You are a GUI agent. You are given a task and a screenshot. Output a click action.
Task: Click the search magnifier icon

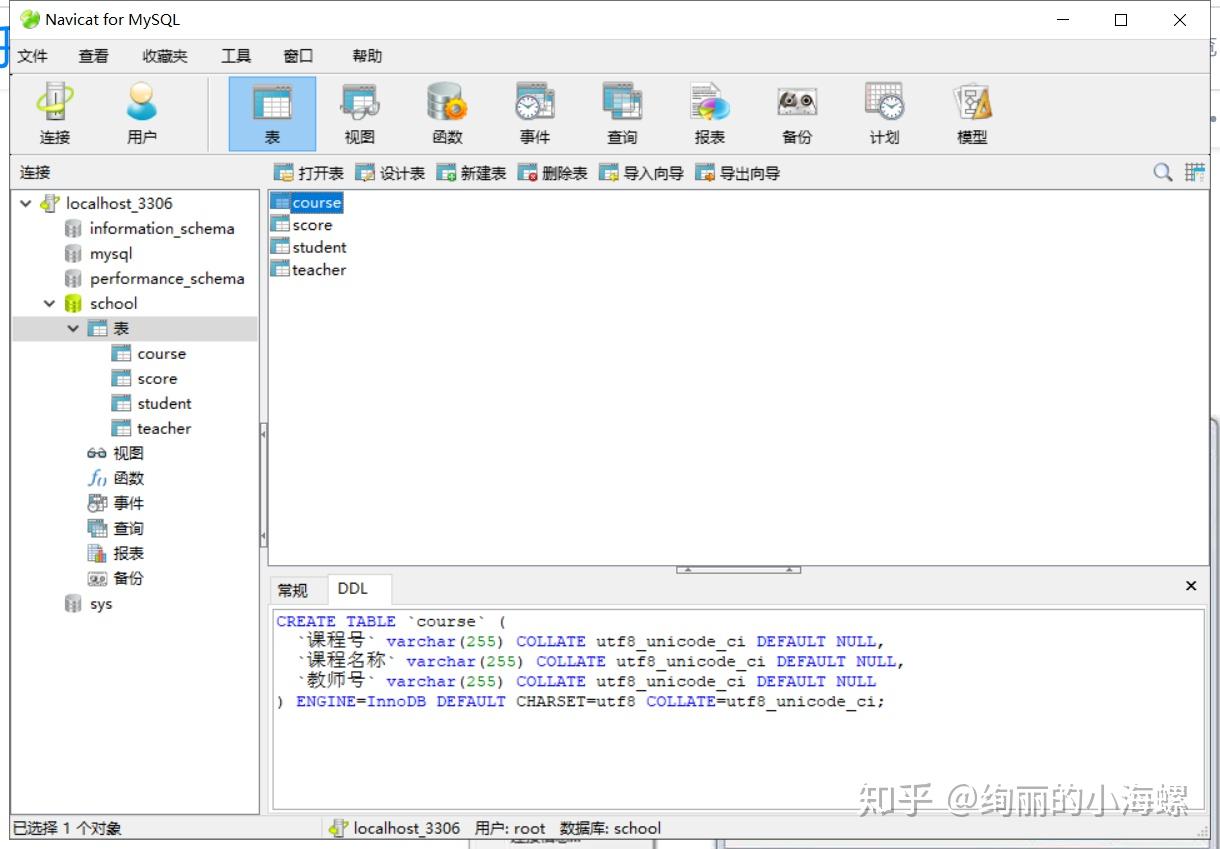click(x=1163, y=172)
